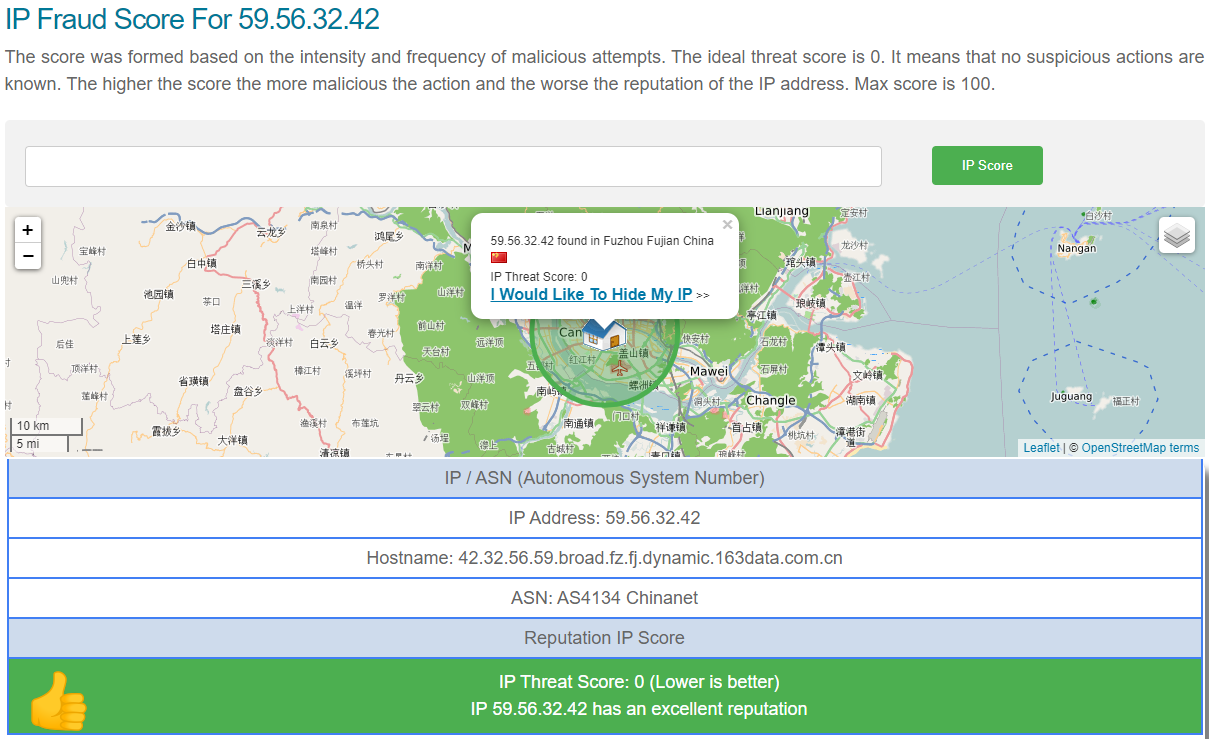Click the thumbs up reputation icon
The image size is (1209, 739).
tap(58, 699)
